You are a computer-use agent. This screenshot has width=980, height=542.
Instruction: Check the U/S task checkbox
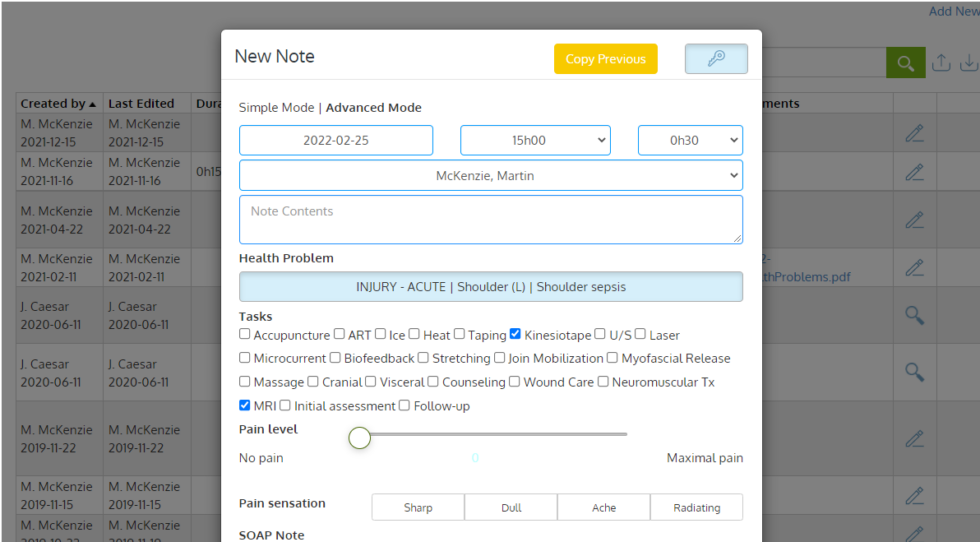(x=600, y=334)
